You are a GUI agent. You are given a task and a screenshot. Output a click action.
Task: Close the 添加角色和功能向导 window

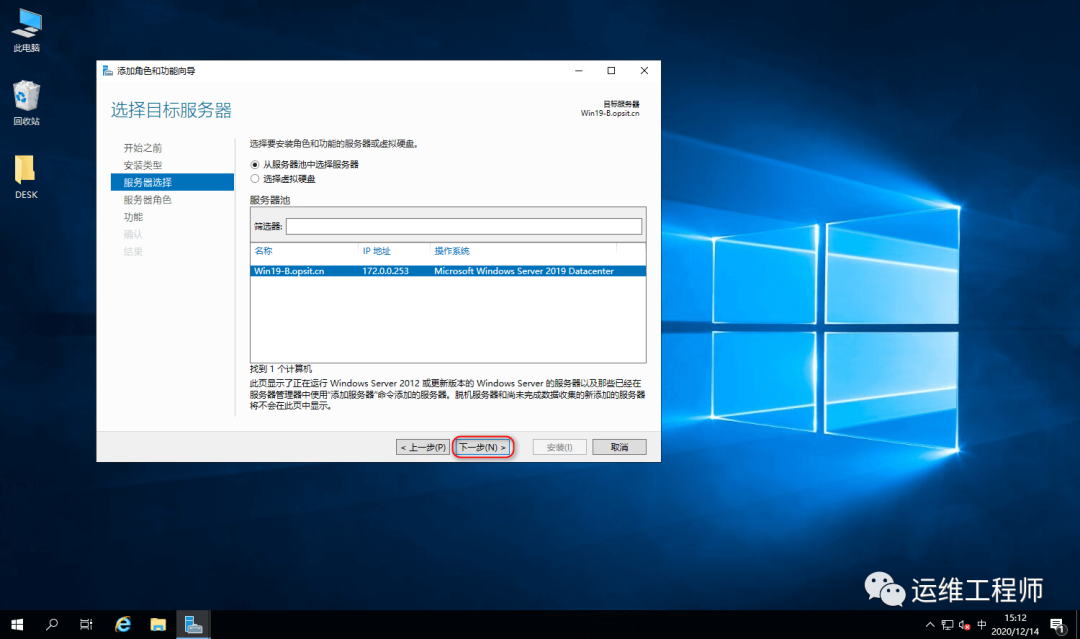[x=644, y=71]
